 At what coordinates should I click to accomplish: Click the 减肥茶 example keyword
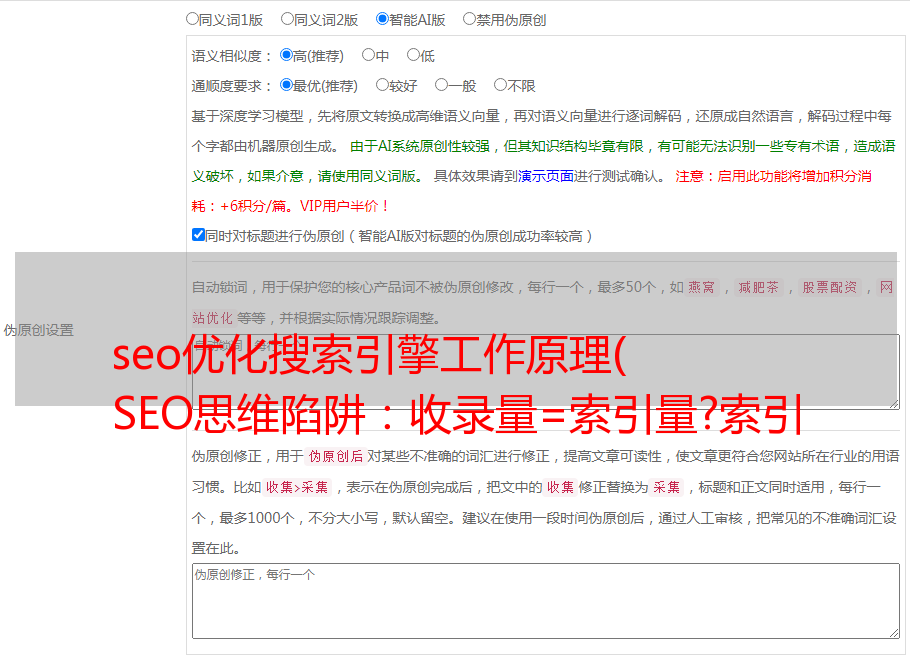click(758, 287)
